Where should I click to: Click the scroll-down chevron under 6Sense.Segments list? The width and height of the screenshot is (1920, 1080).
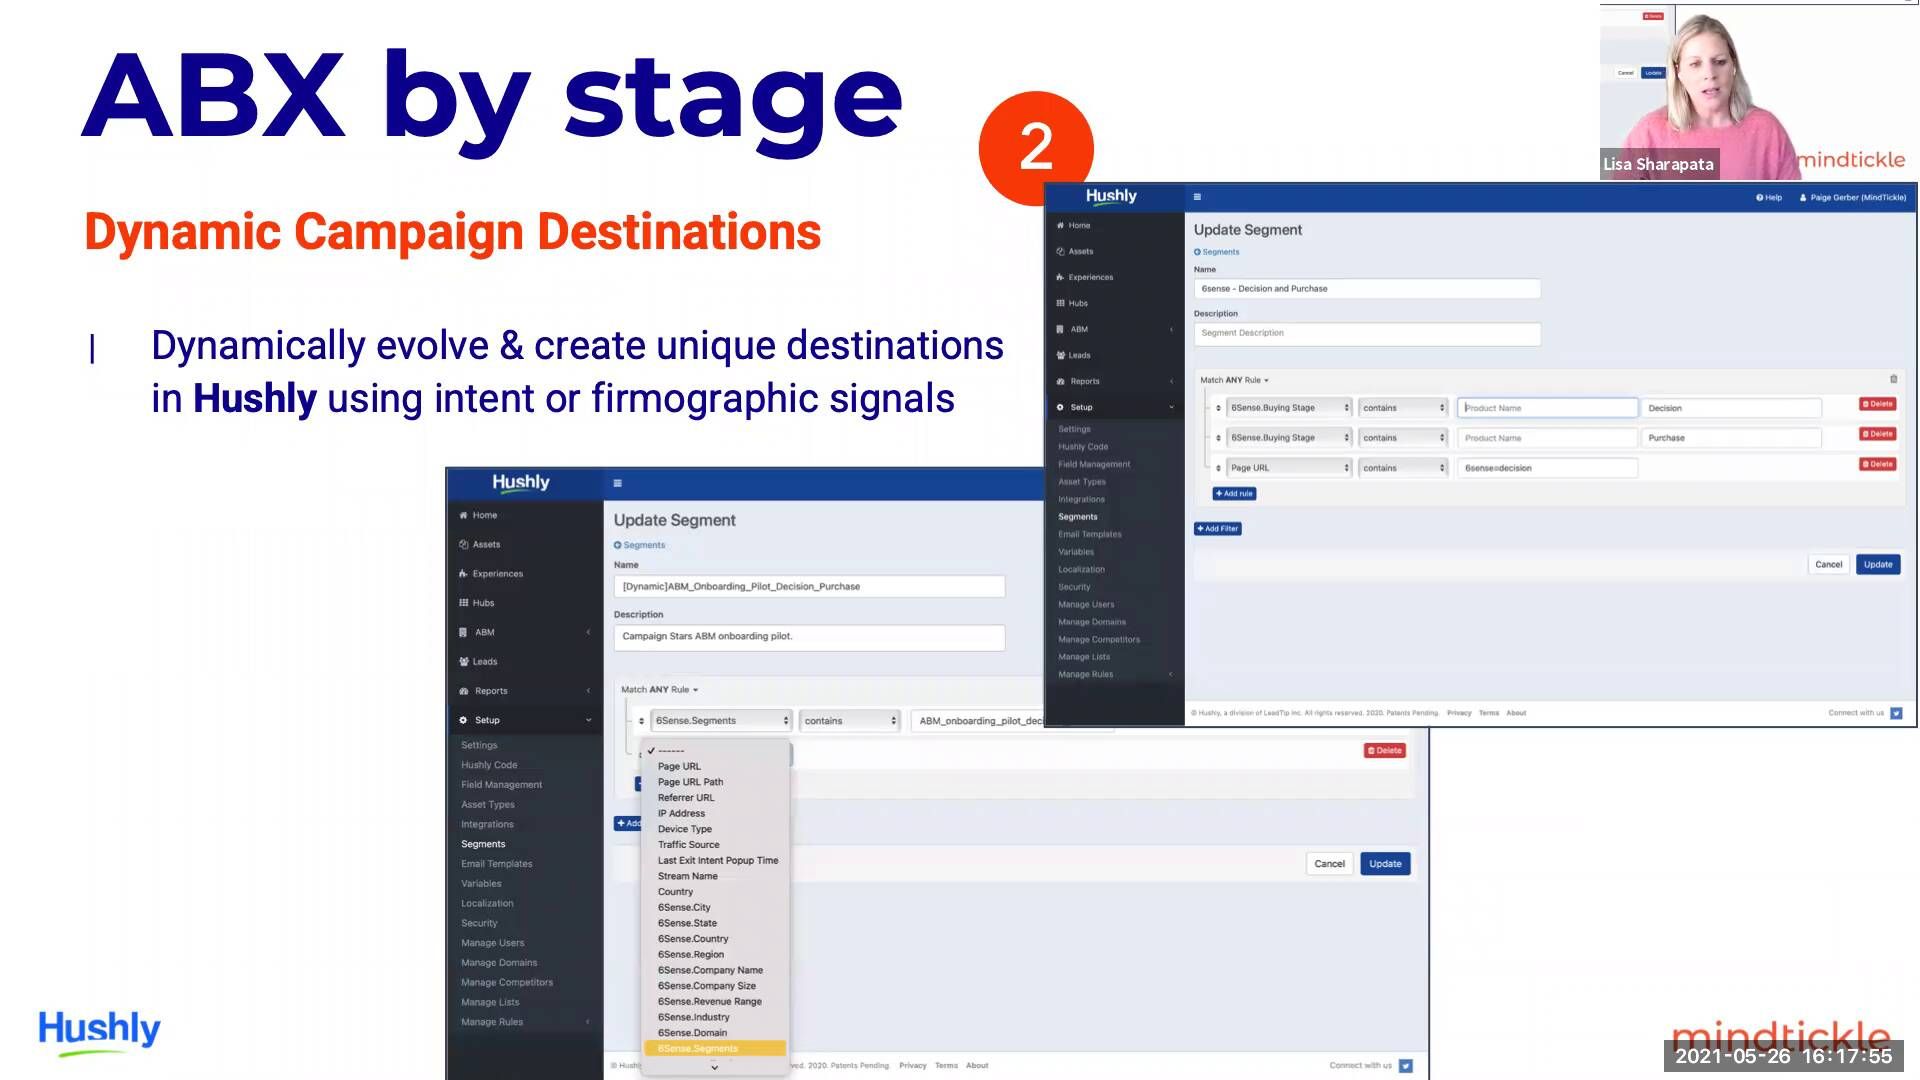[x=714, y=1067]
